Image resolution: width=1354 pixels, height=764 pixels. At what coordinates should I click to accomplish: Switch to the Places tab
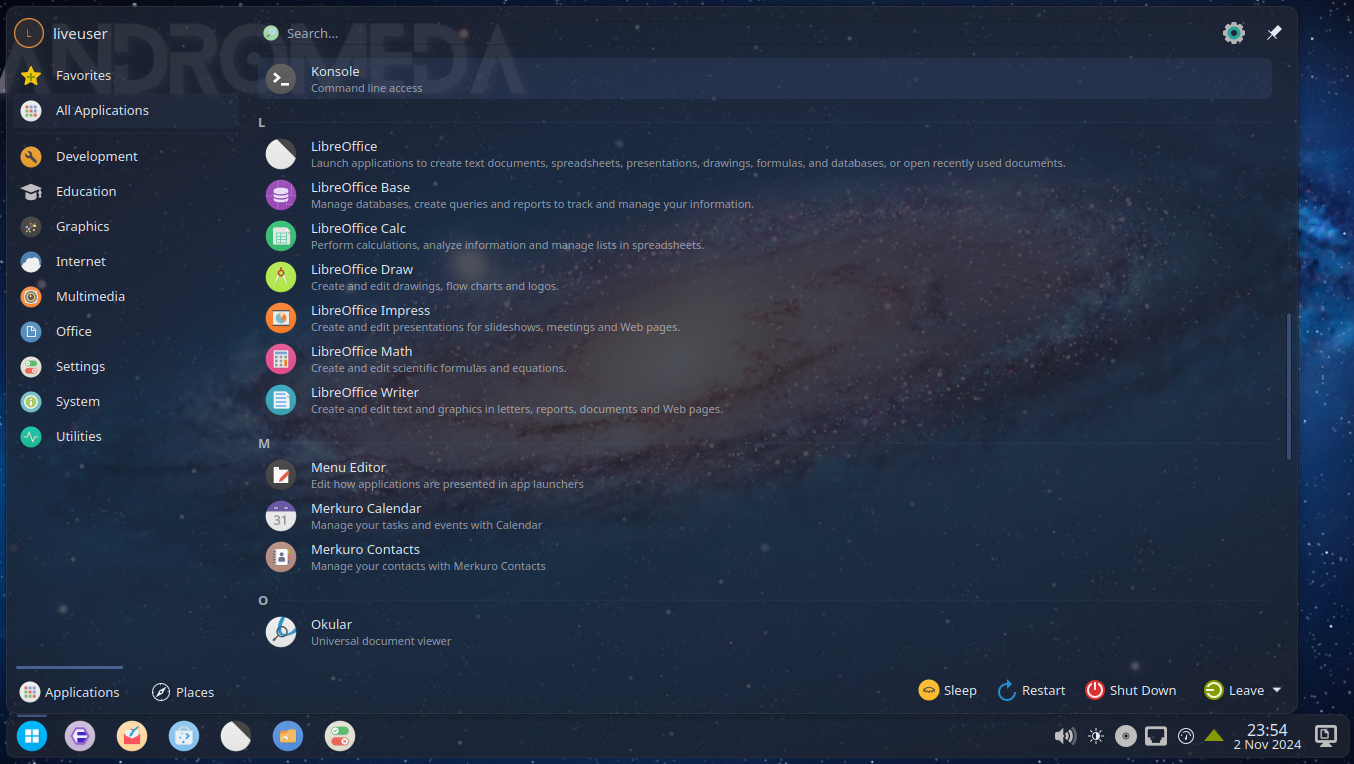click(183, 691)
